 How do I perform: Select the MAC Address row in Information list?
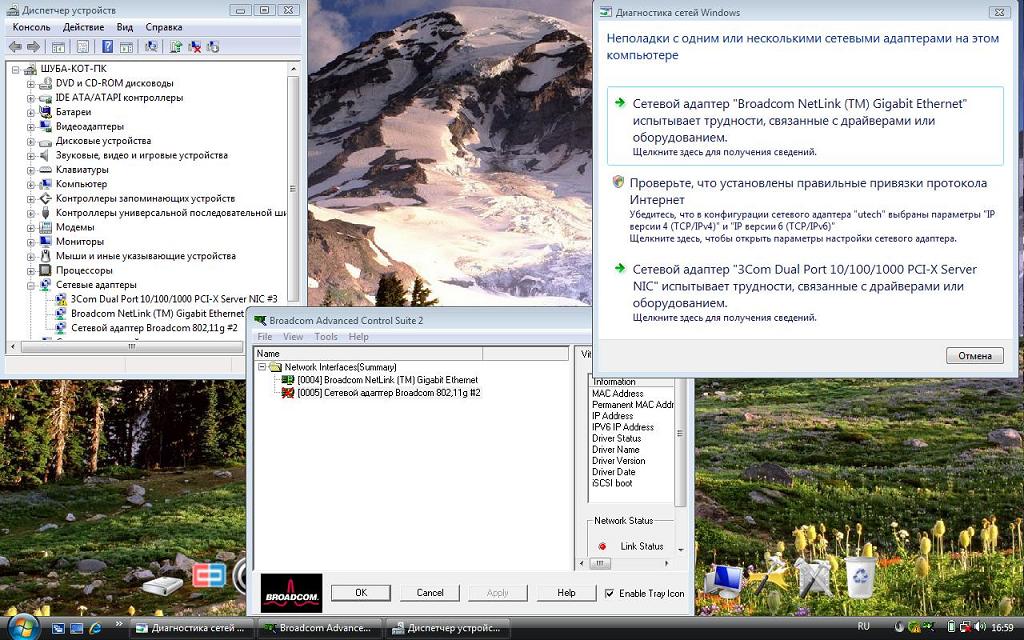point(632,394)
